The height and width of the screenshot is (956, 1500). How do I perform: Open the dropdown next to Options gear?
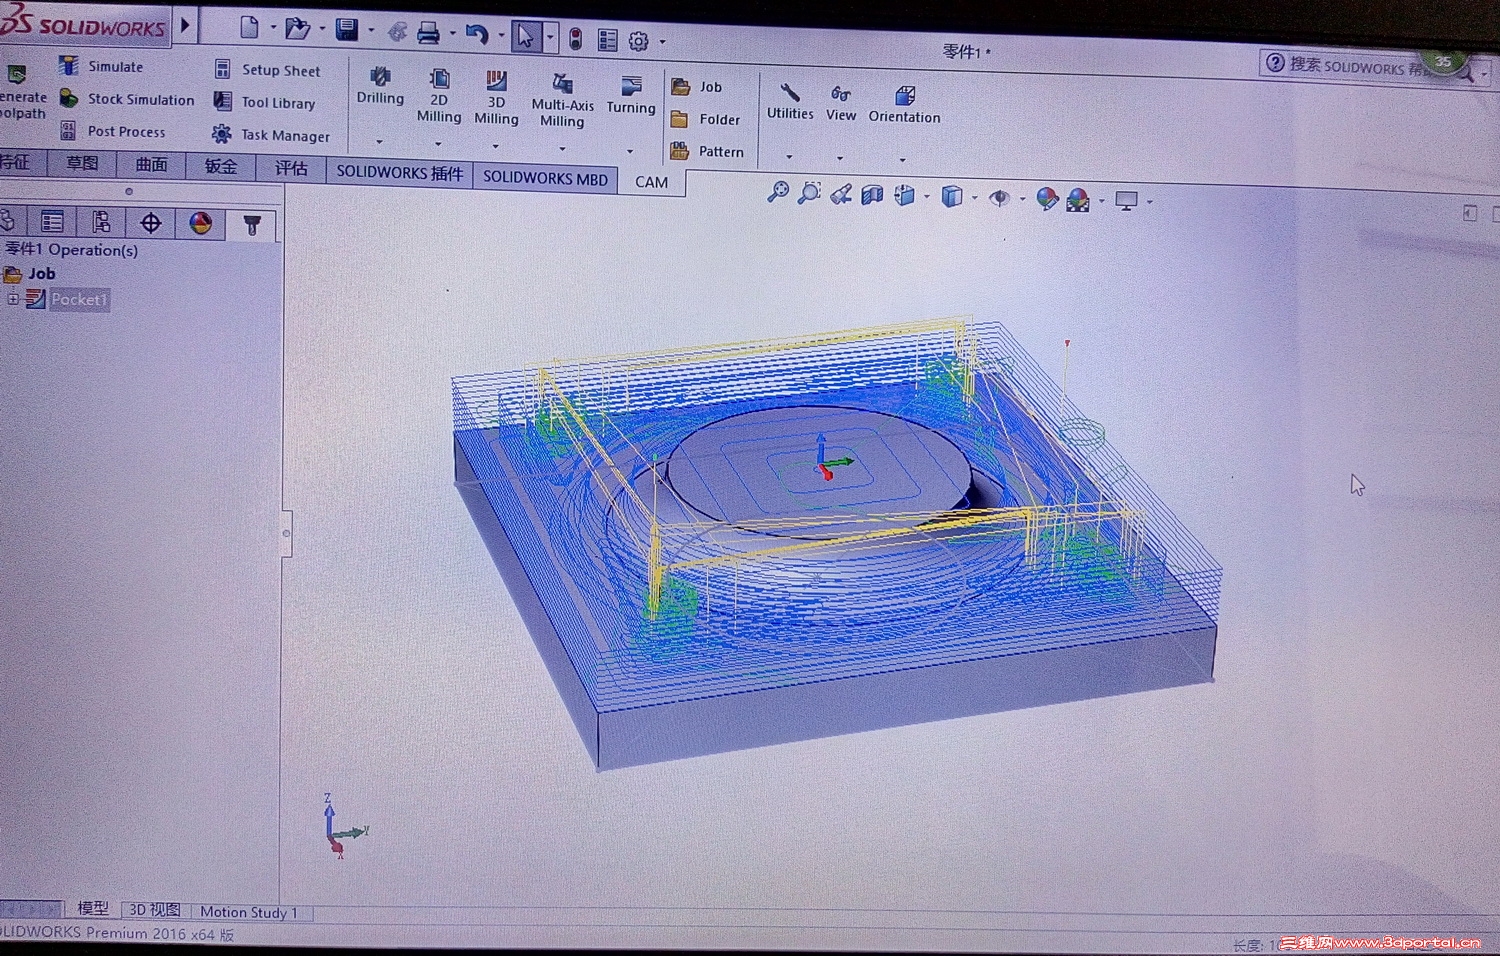click(x=662, y=42)
